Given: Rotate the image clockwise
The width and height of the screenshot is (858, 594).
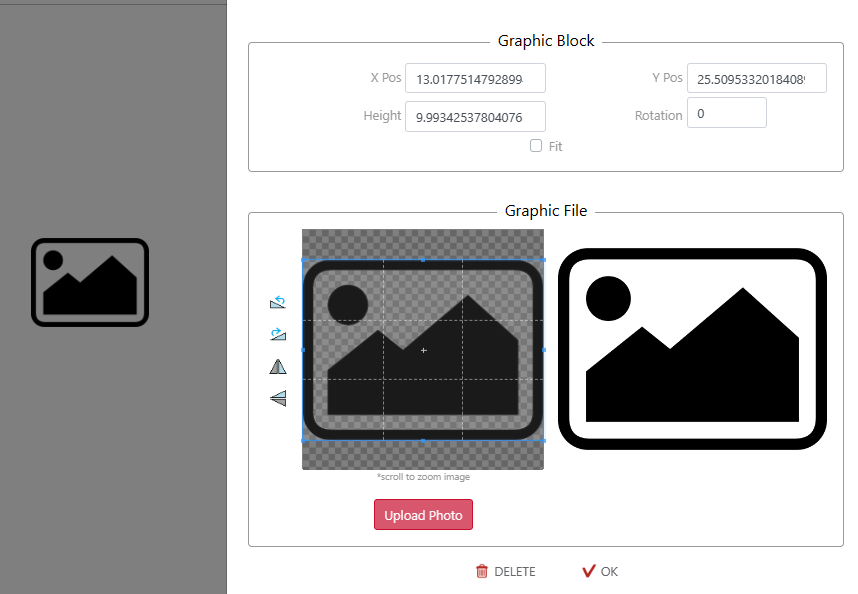Looking at the screenshot, I should (x=278, y=334).
